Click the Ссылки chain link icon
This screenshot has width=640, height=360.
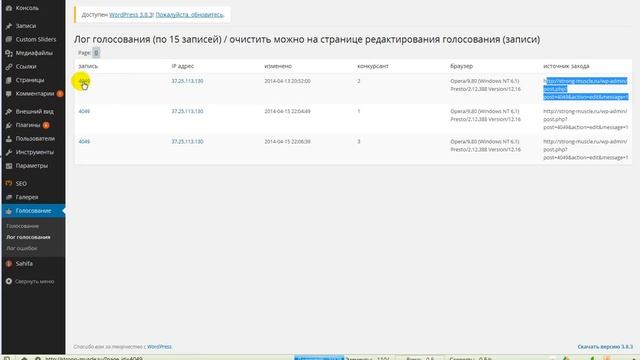pyautogui.click(x=9, y=67)
